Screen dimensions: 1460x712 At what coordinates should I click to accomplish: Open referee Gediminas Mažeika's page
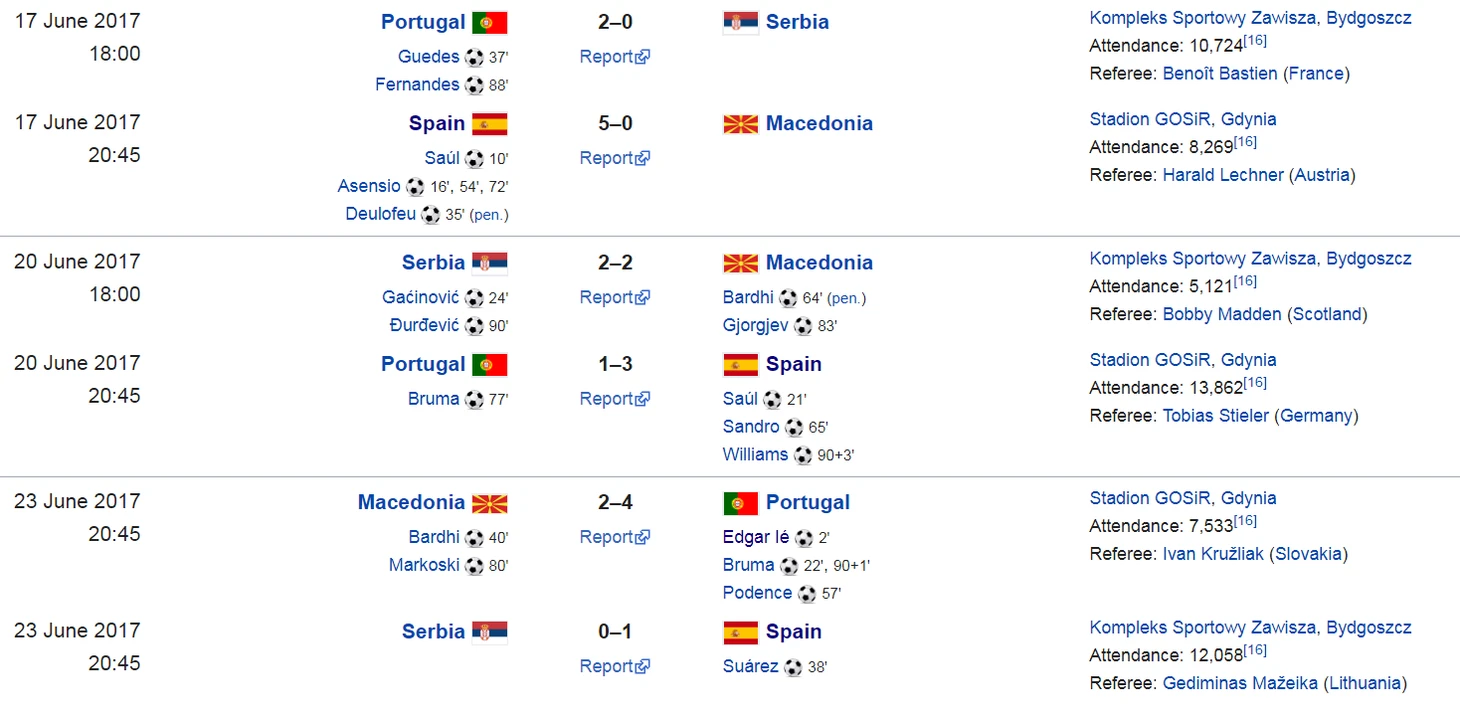[1240, 683]
